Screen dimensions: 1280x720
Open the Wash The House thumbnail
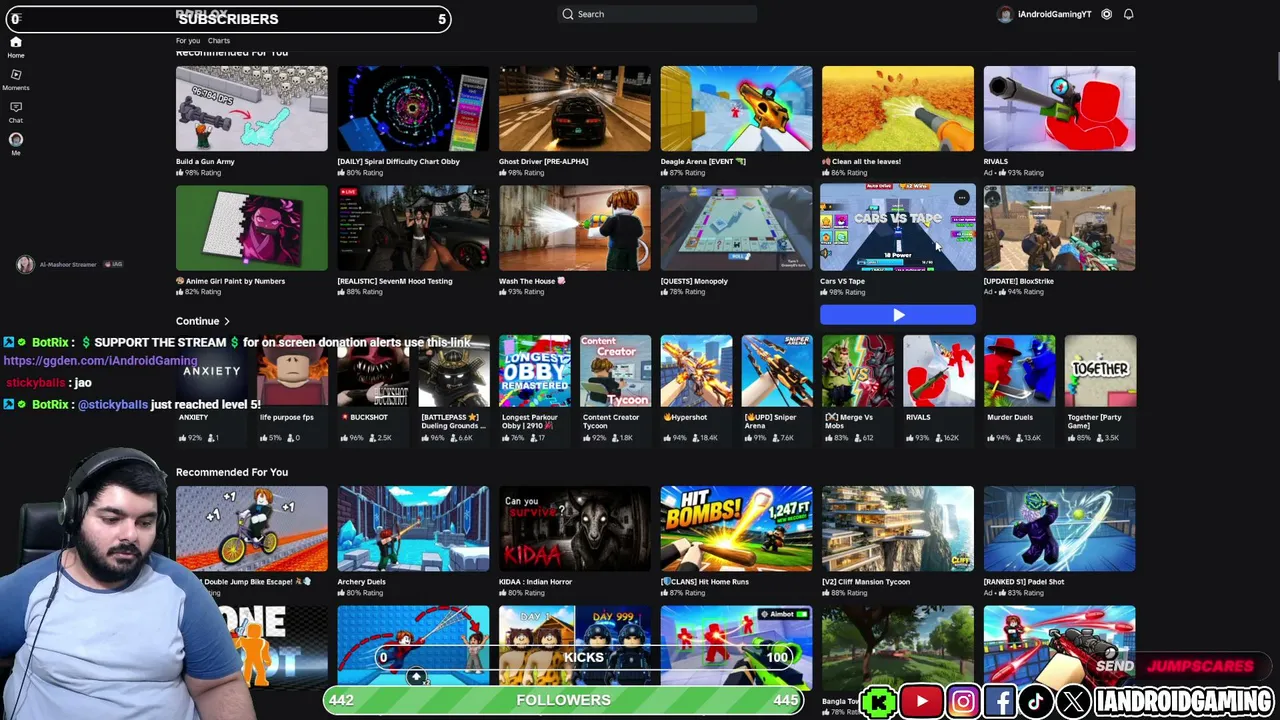(x=575, y=228)
